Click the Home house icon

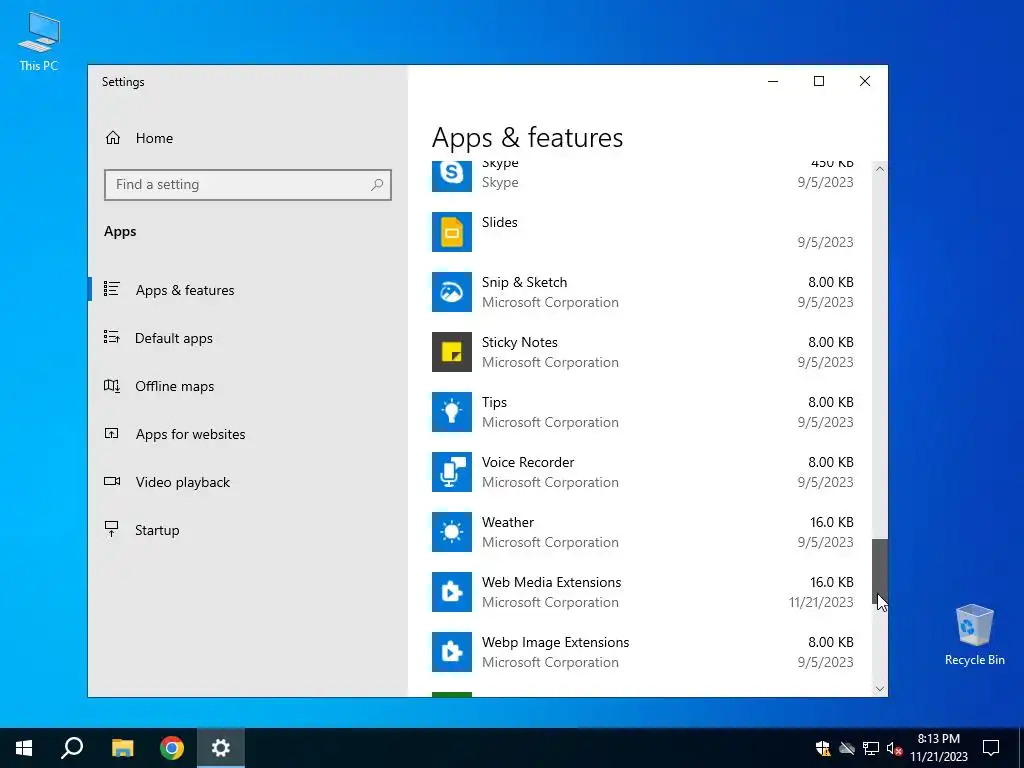pos(113,138)
